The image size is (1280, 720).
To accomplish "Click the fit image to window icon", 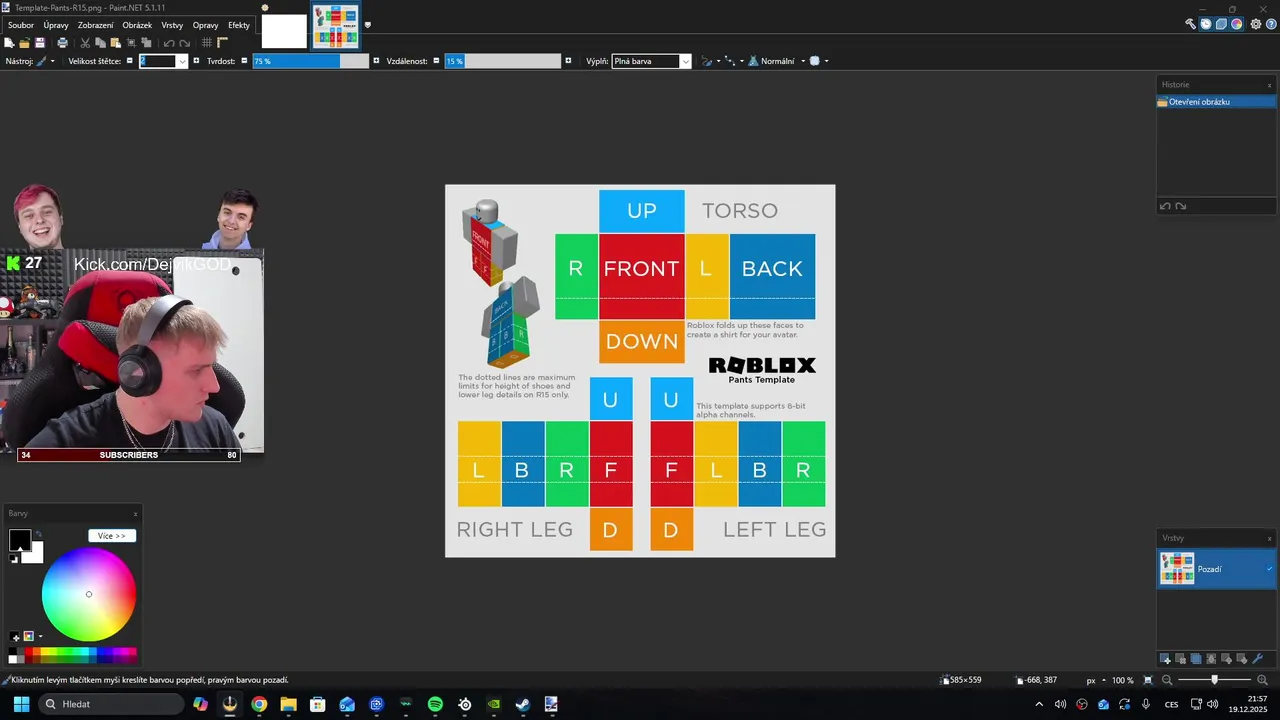I will tap(1148, 680).
